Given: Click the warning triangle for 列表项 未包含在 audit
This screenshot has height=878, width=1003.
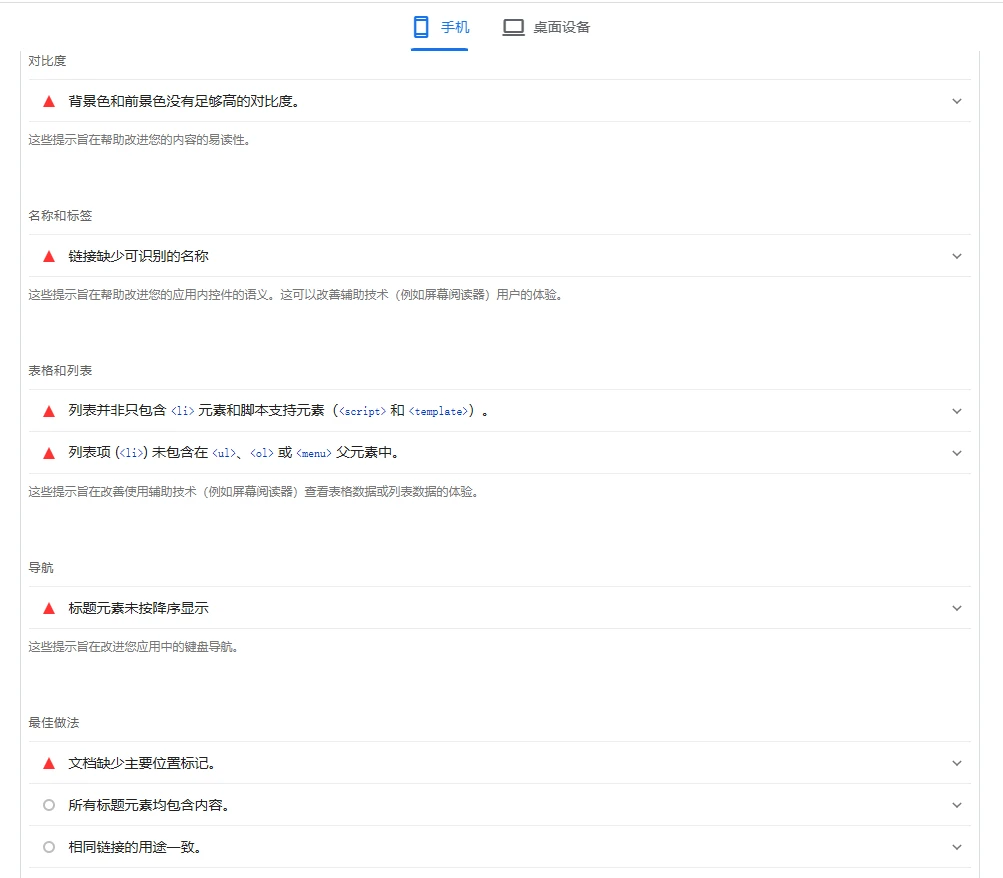Looking at the screenshot, I should 49,453.
